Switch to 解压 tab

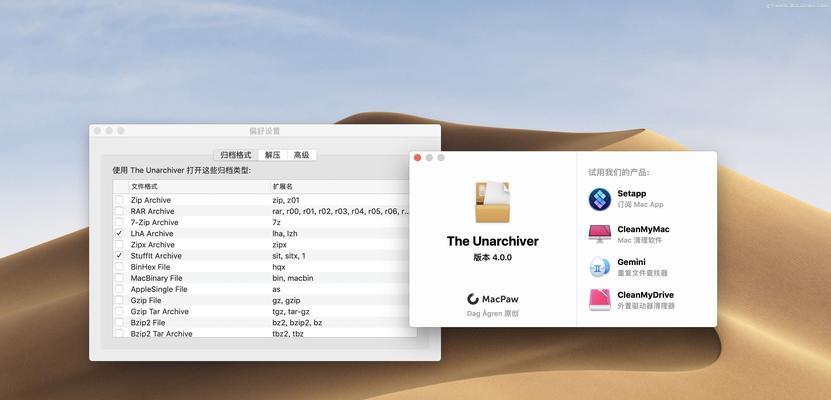pos(272,155)
